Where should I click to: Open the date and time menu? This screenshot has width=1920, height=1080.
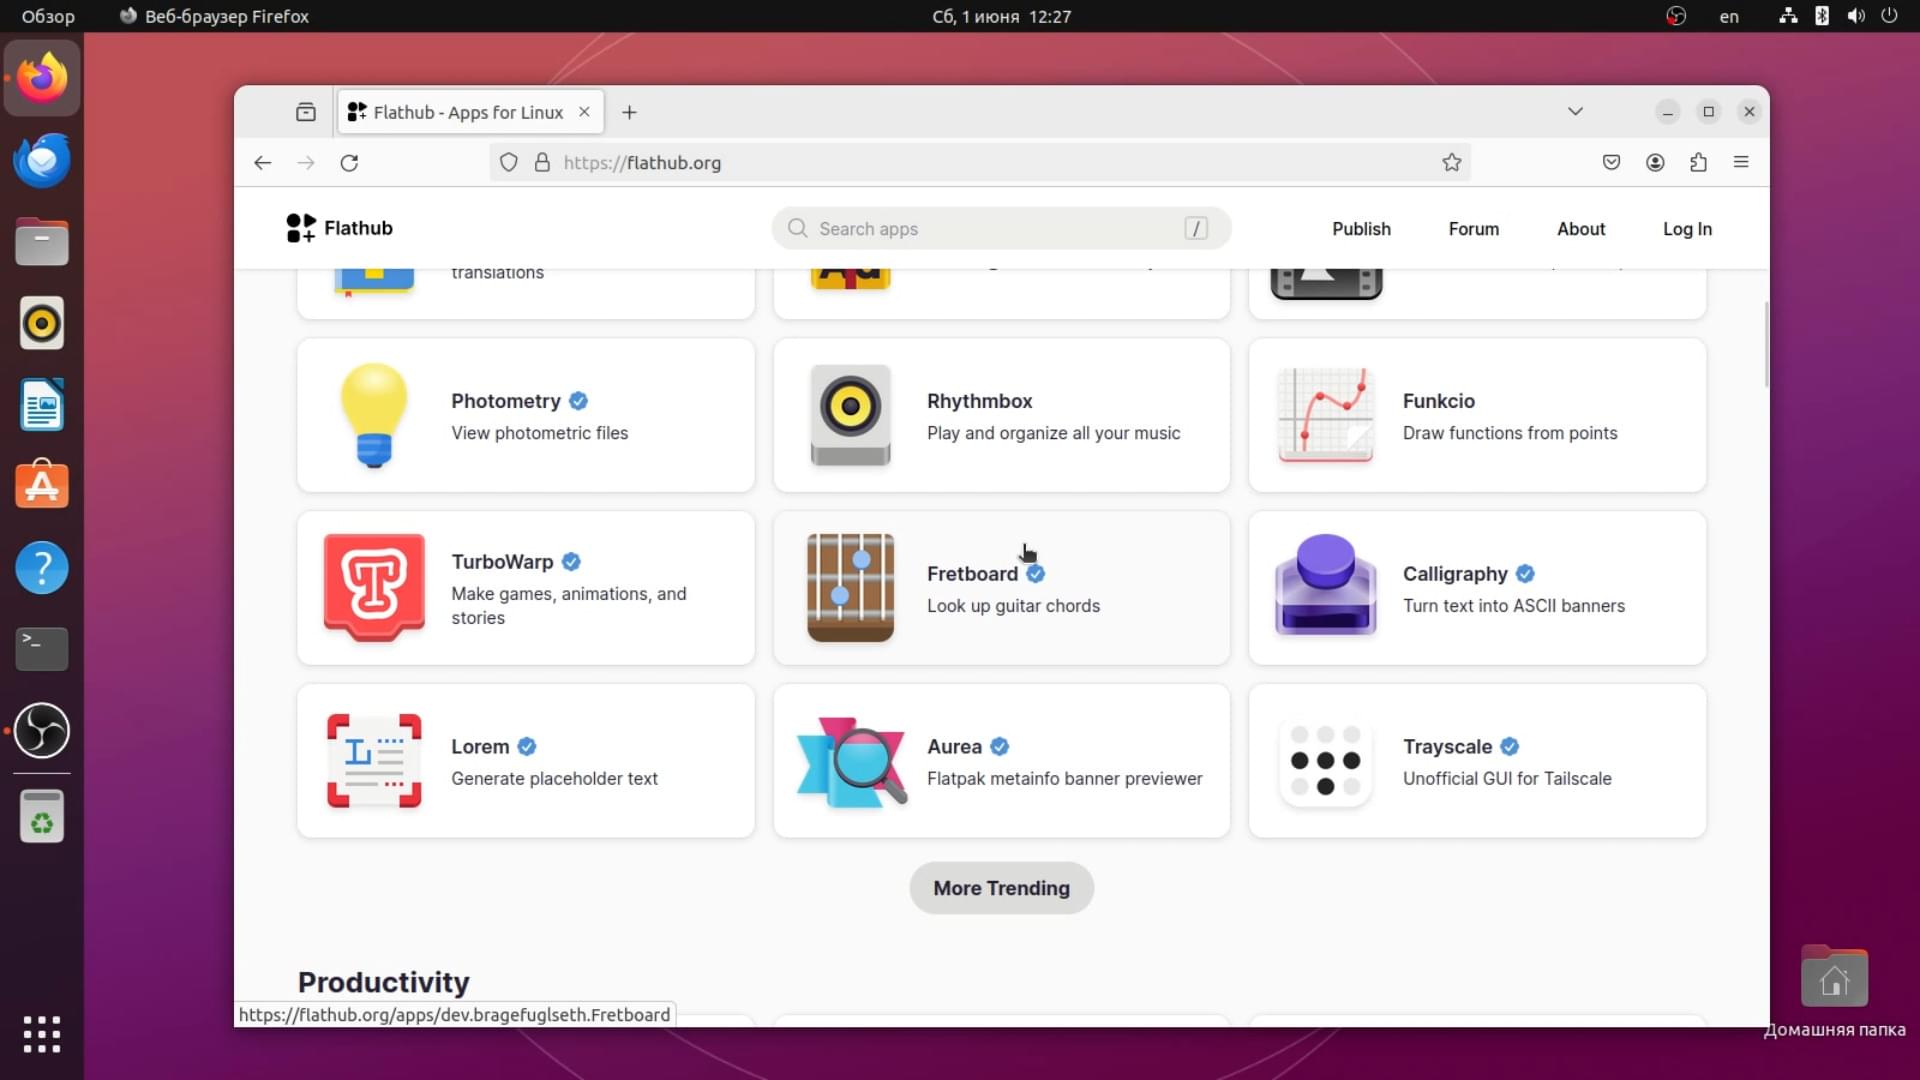coord(1001,16)
